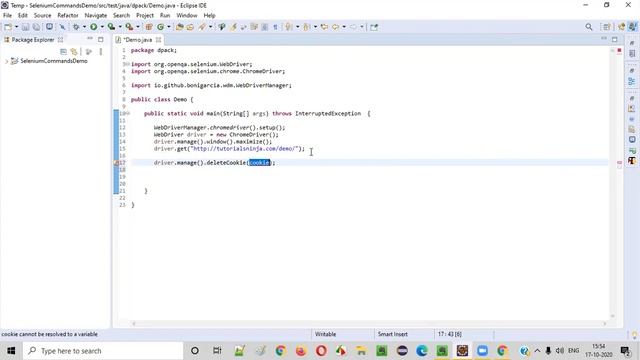Open the Refactor menu
Image resolution: width=640 pixels, height=360 pixels.
(68, 15)
